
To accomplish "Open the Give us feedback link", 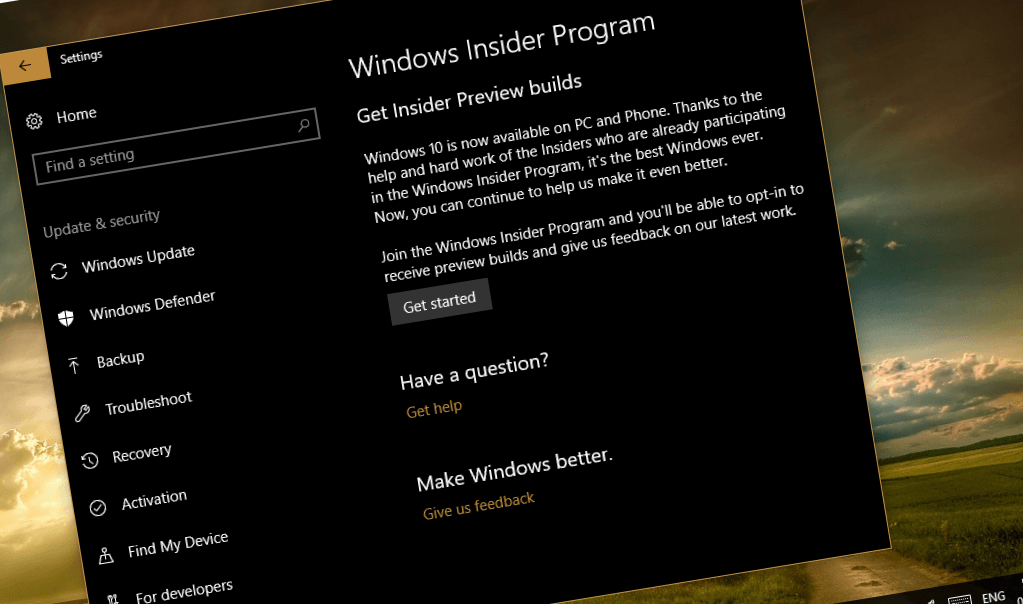I will [x=479, y=506].
